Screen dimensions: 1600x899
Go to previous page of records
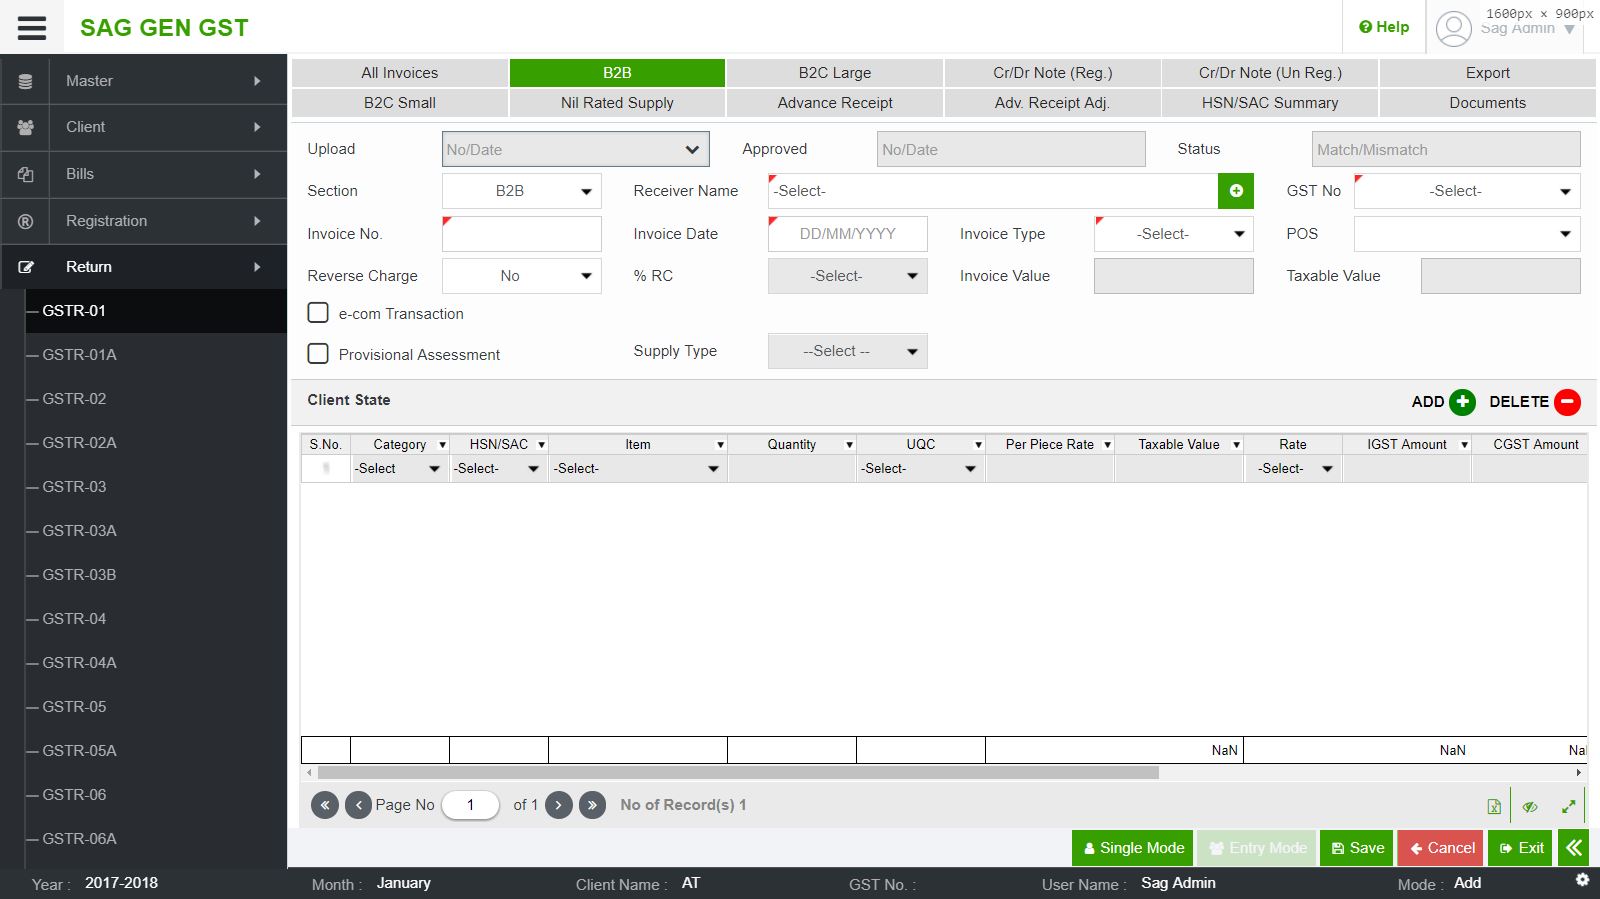[358, 805]
